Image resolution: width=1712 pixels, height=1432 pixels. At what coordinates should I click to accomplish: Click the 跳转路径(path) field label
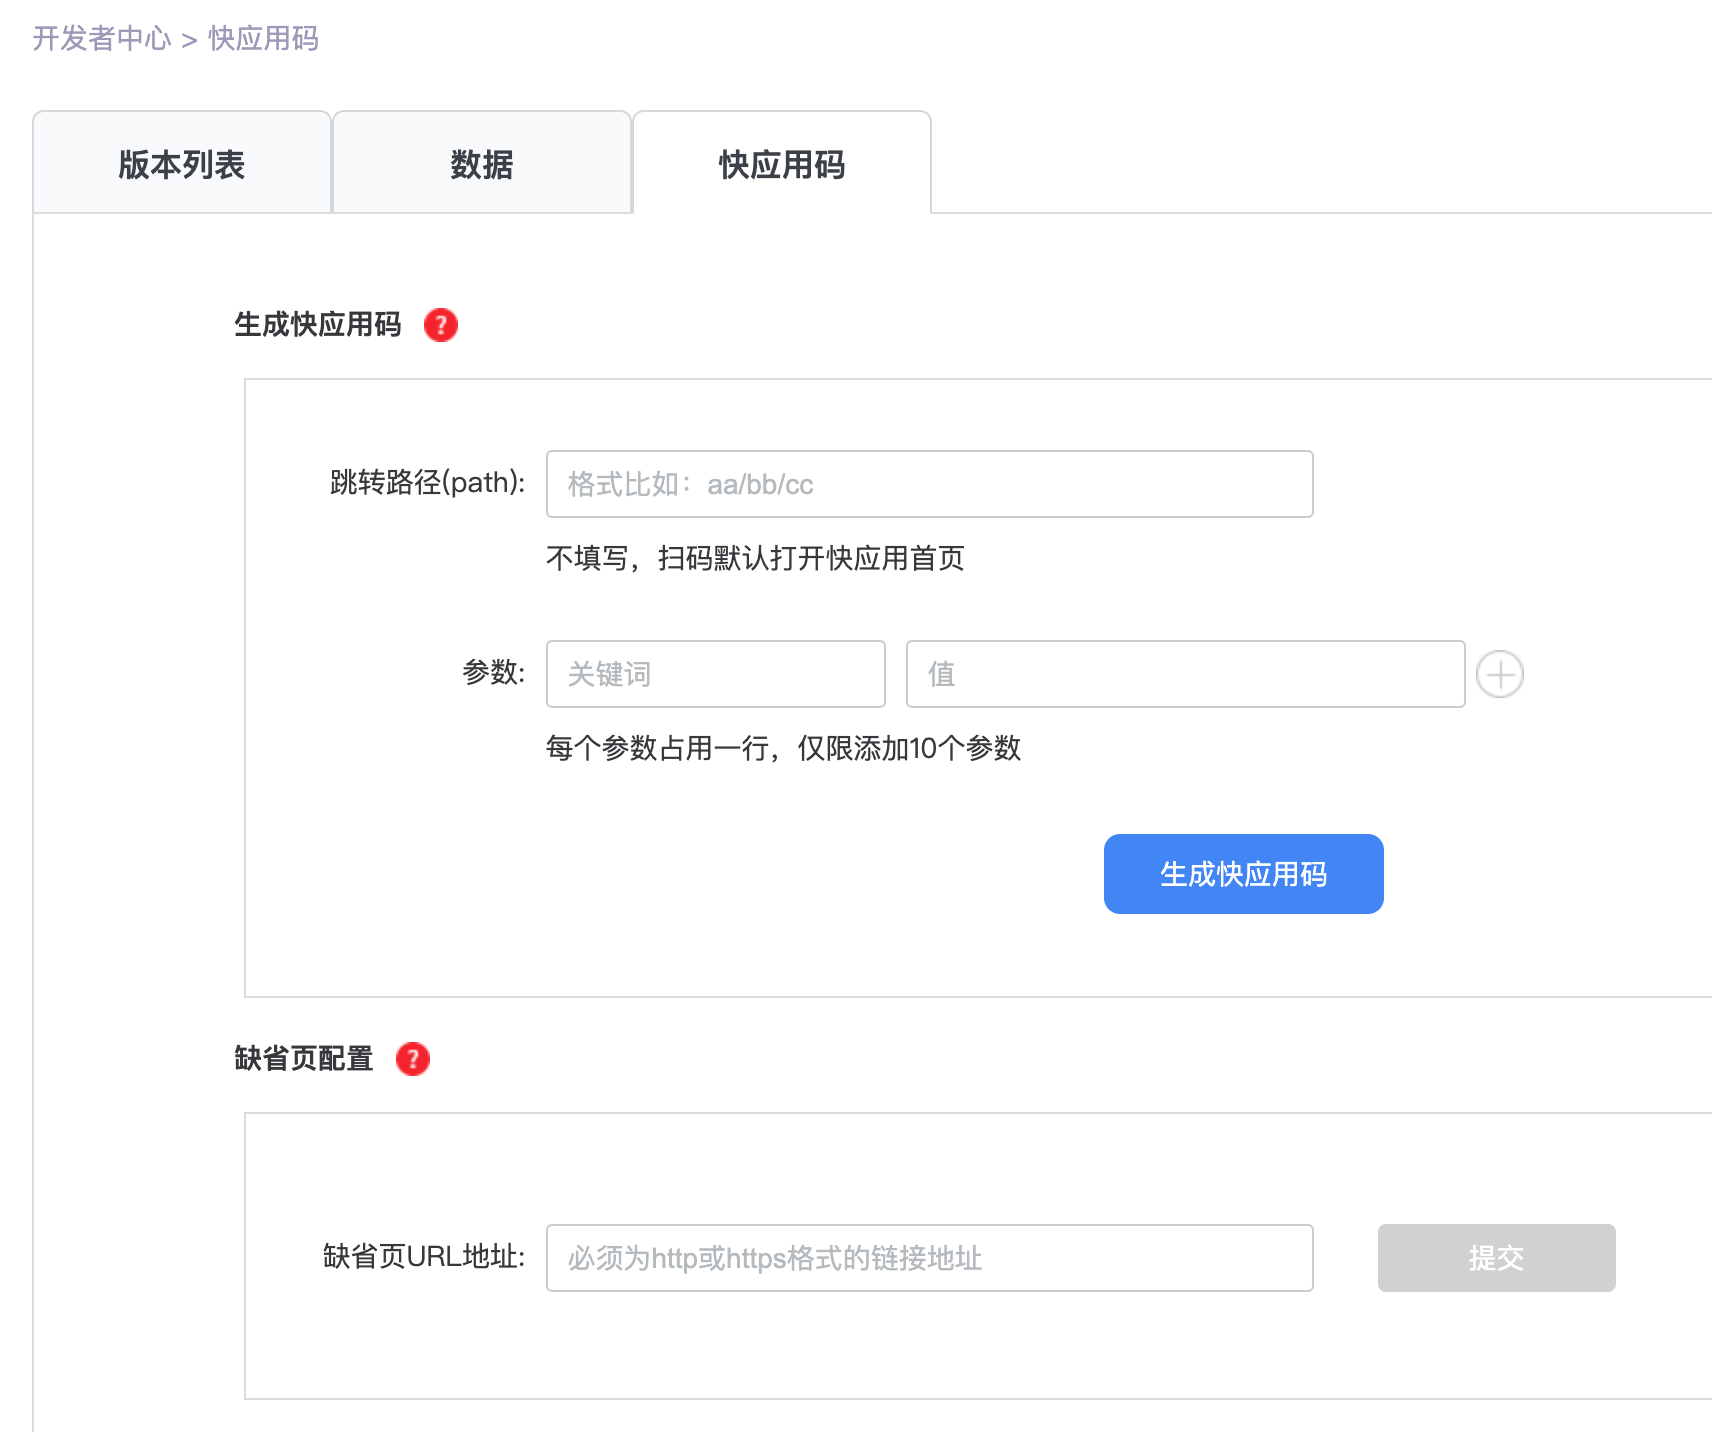427,483
